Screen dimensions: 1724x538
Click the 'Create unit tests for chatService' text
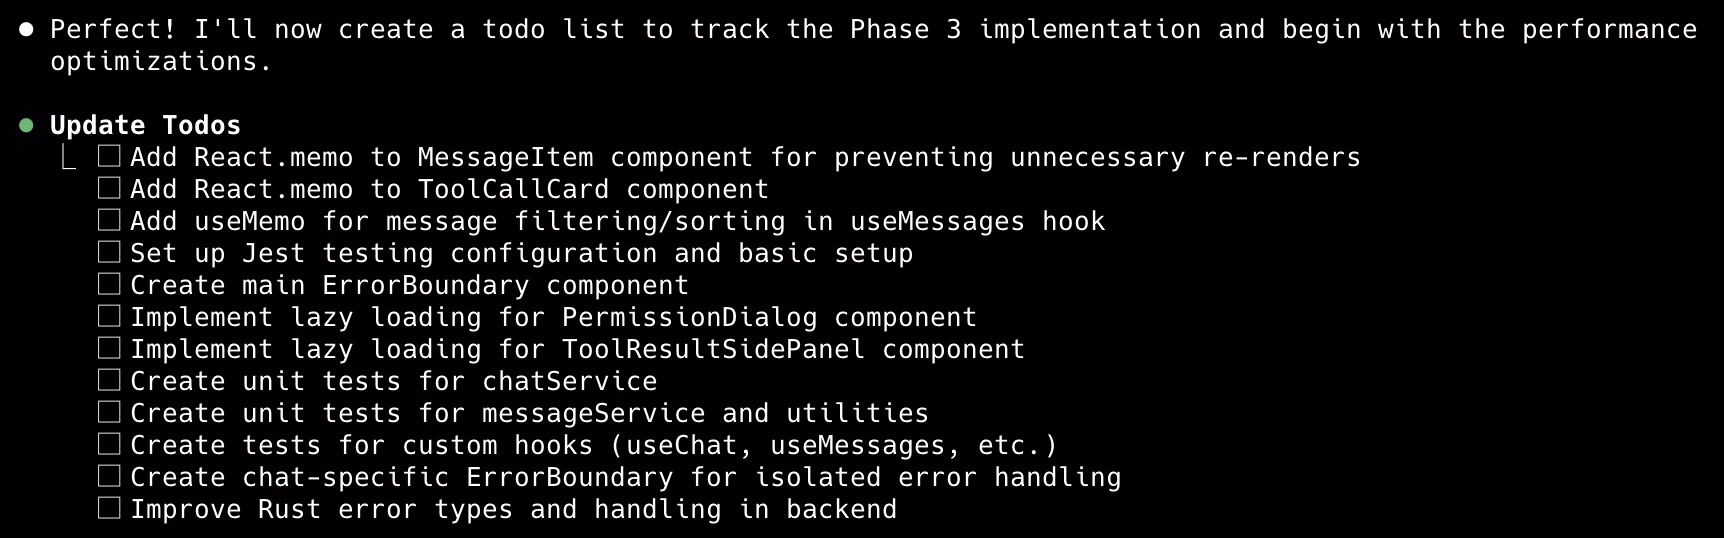click(x=393, y=381)
